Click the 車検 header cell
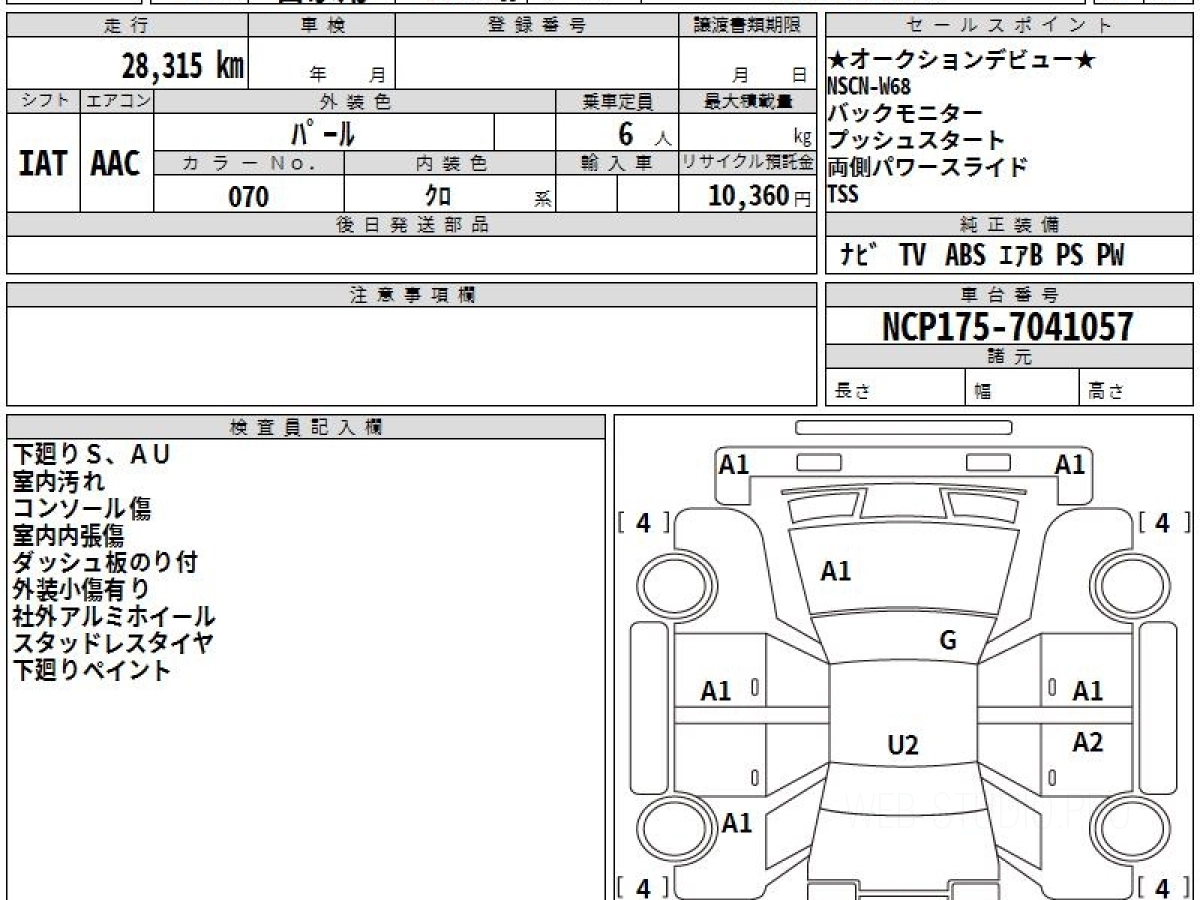 click(x=322, y=26)
